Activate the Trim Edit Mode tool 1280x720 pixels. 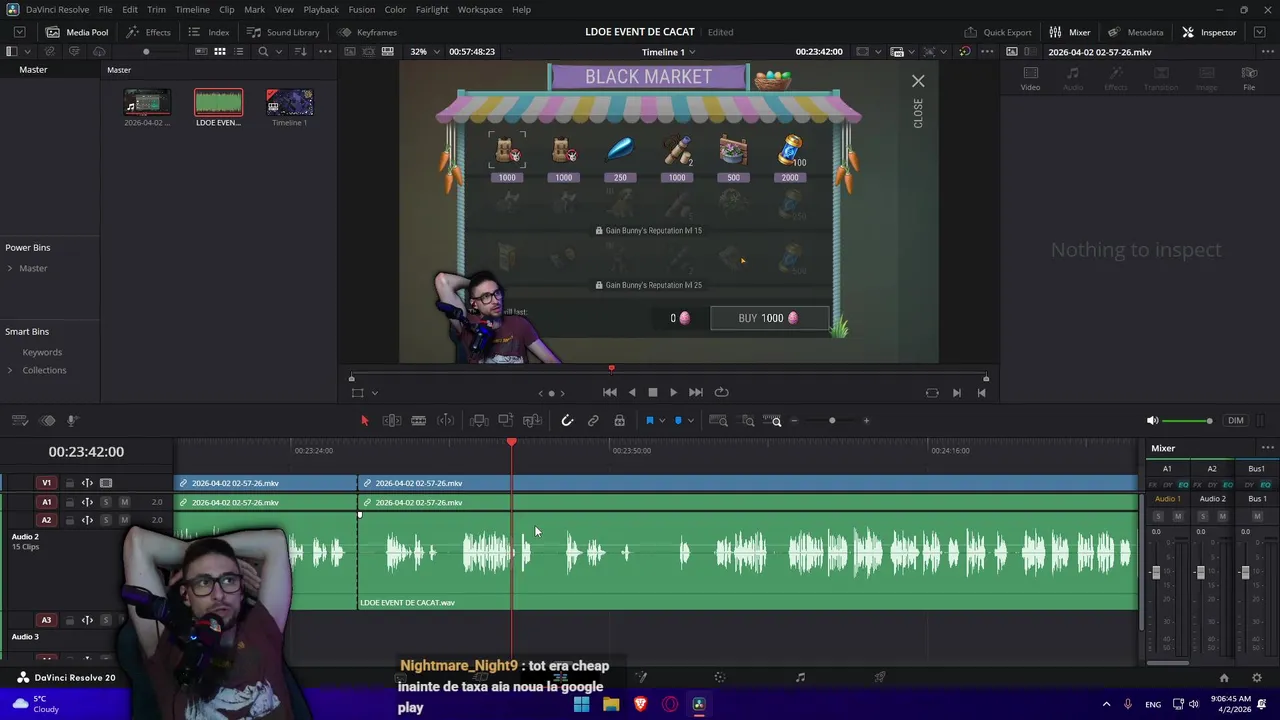coord(392,421)
